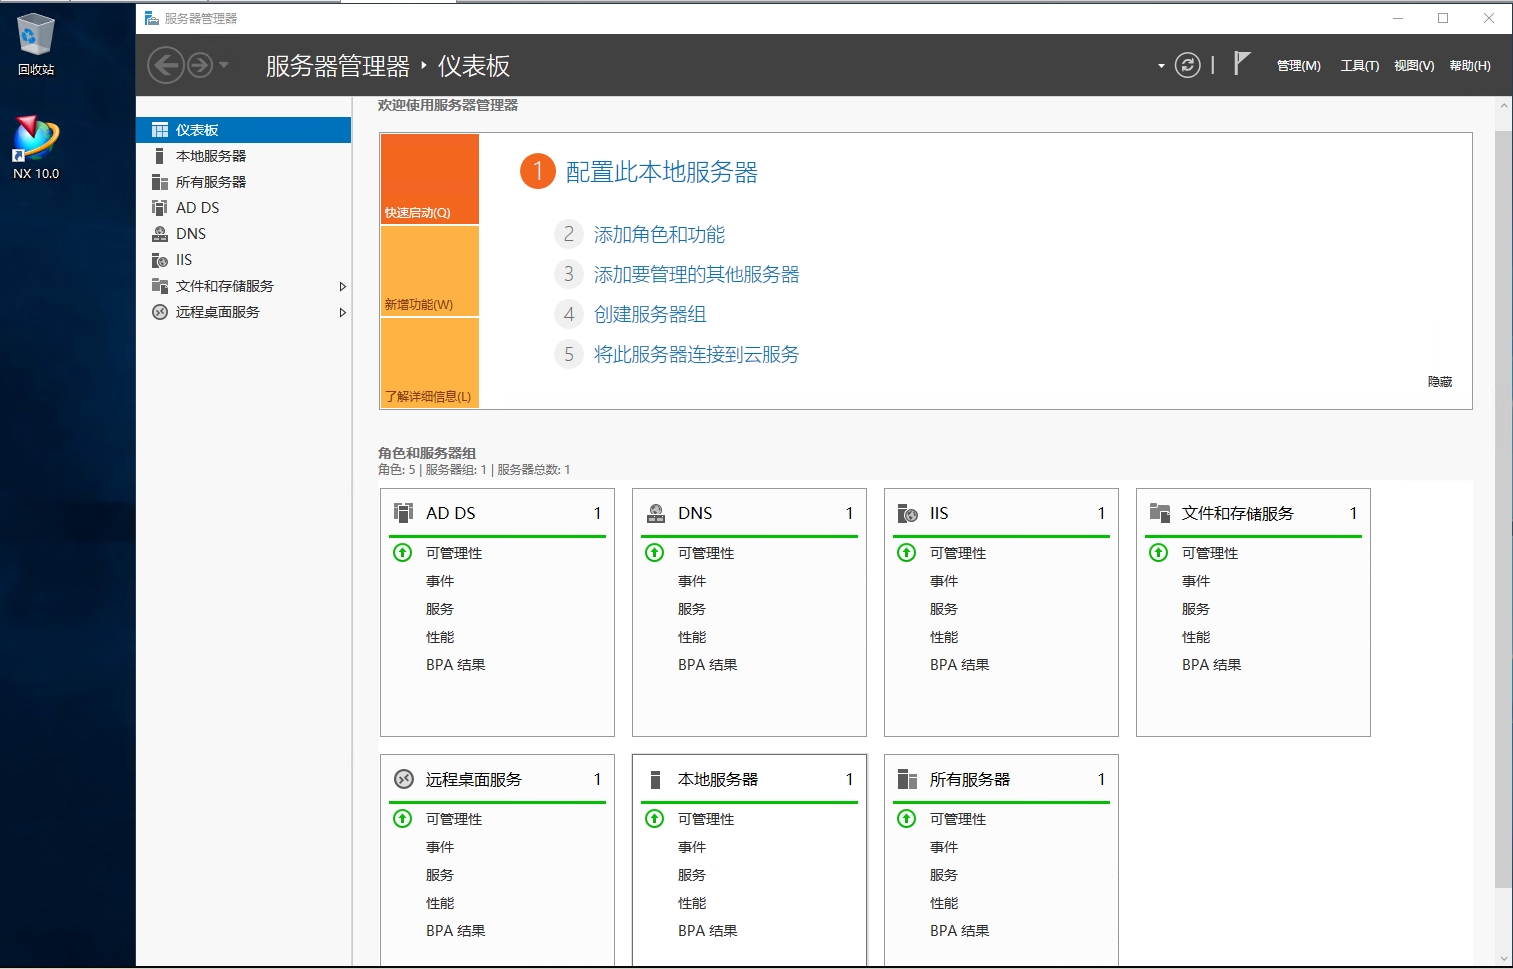Click the refresh icon in header
Image resolution: width=1513 pixels, height=969 pixels.
click(1187, 66)
